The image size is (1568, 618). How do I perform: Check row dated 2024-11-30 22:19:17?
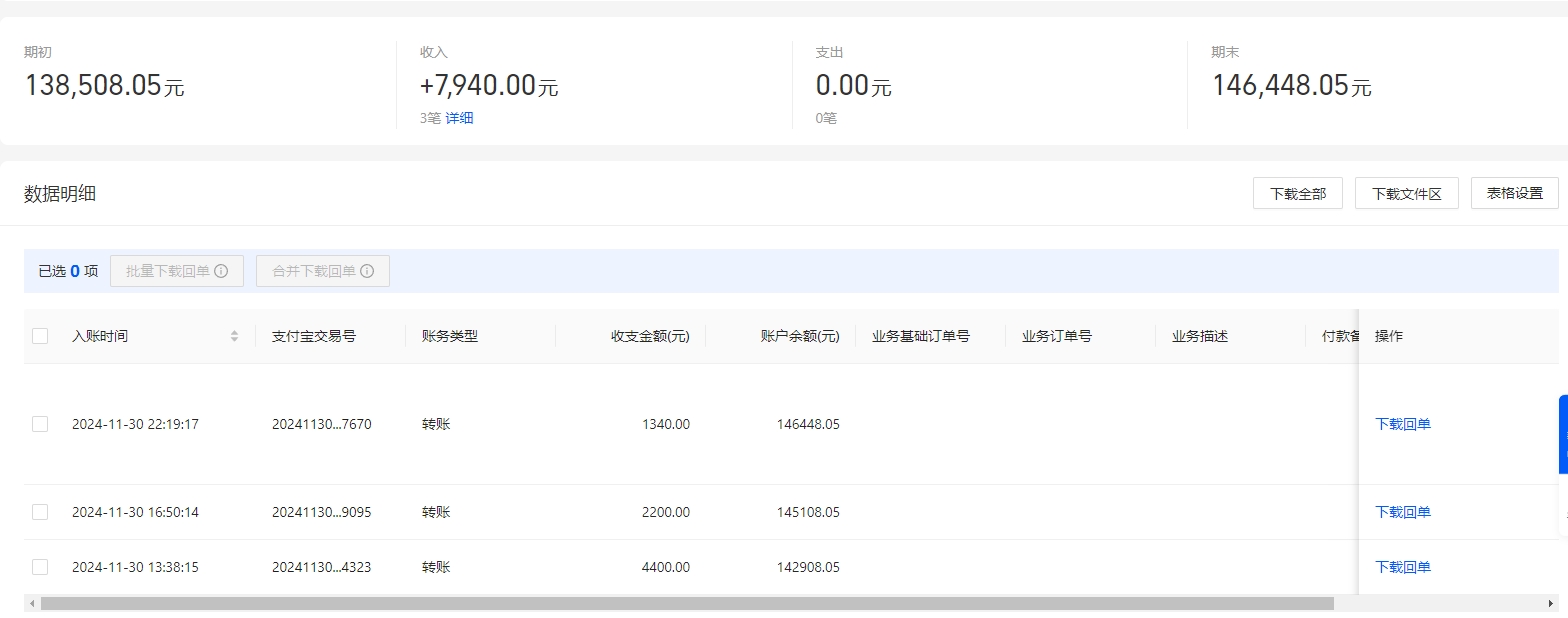point(40,424)
